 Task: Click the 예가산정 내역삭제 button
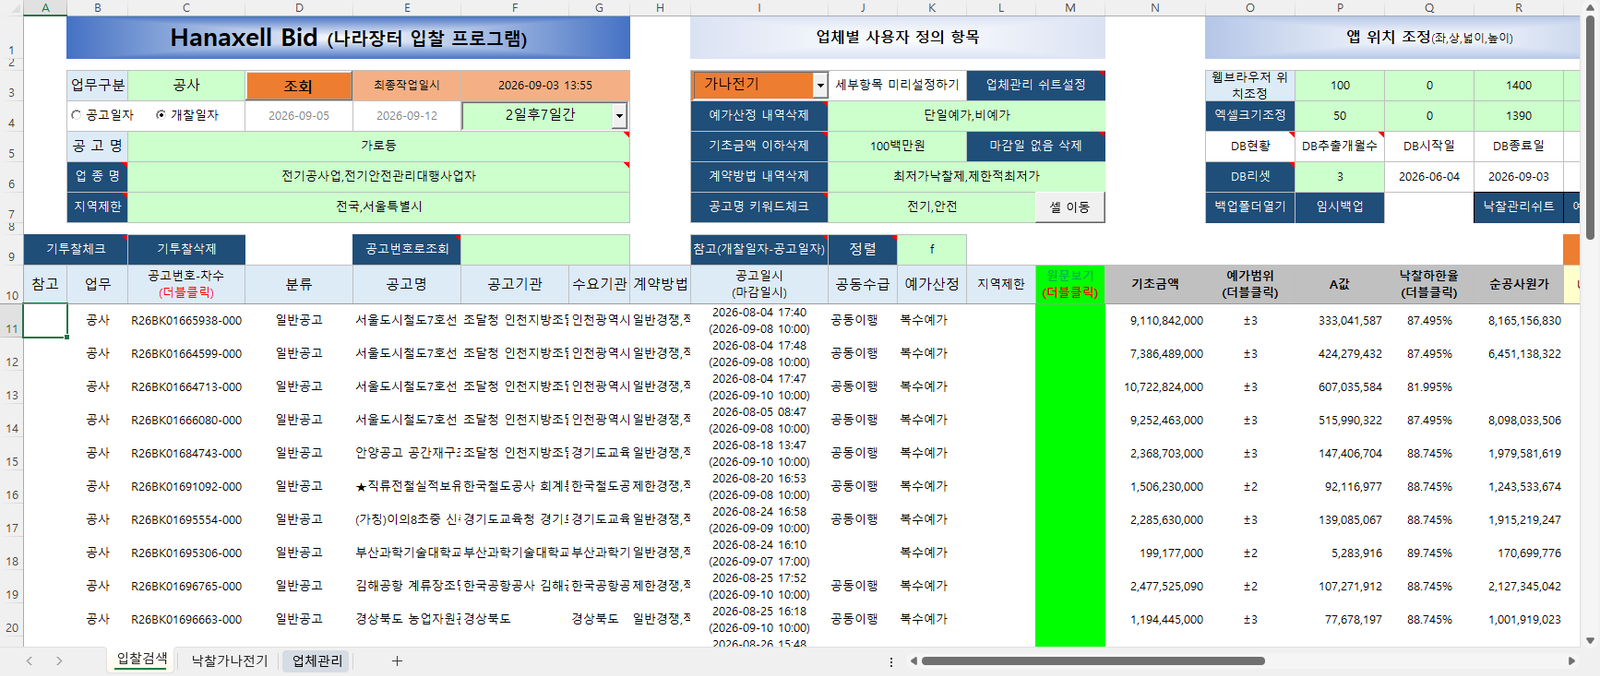coord(759,115)
